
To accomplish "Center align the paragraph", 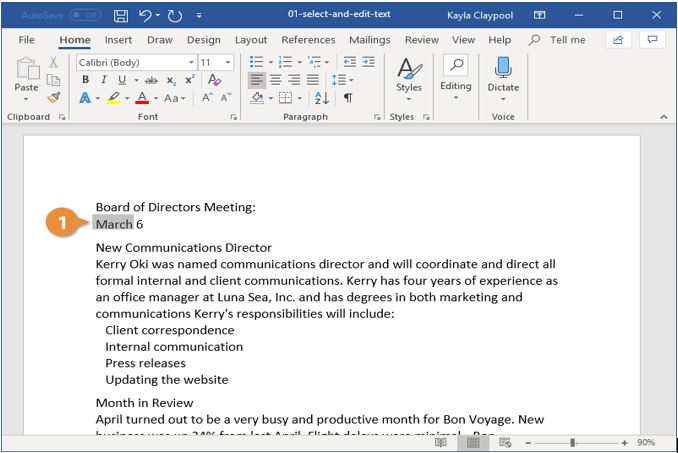I will (275, 80).
